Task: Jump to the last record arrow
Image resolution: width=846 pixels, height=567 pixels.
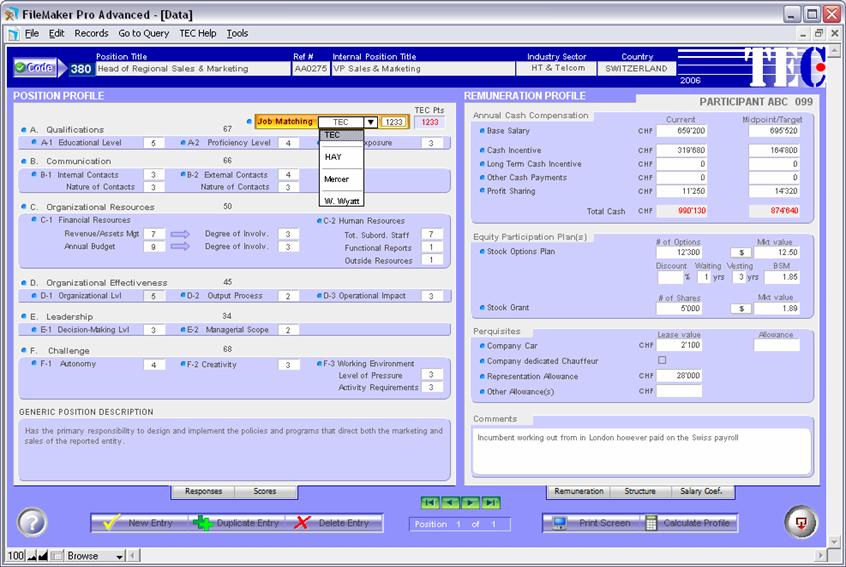Action: [x=489, y=502]
